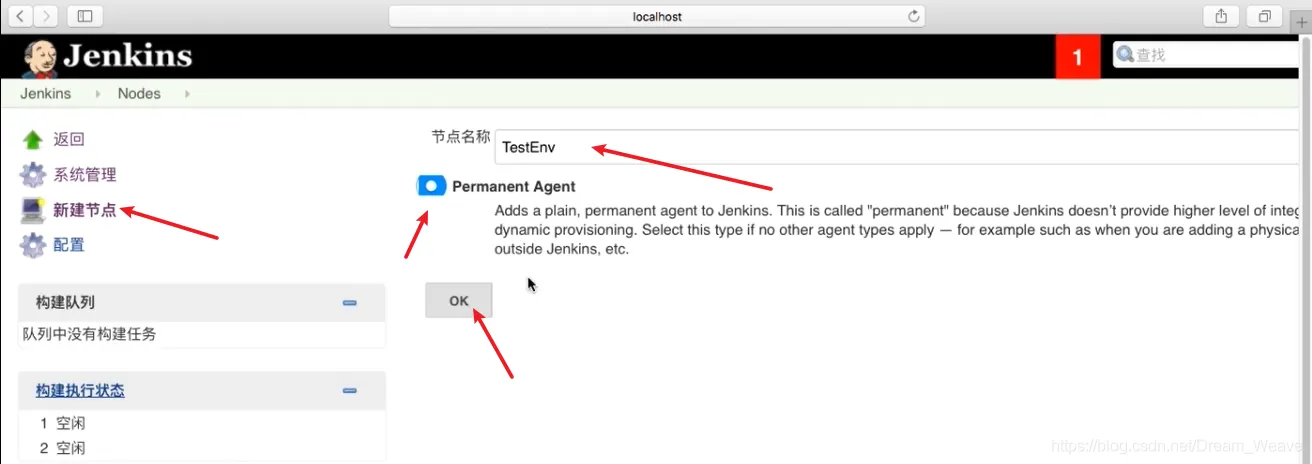Screen dimensions: 1312x464
Task: Collapse the 构建执行状态 panel
Action: (x=350, y=391)
